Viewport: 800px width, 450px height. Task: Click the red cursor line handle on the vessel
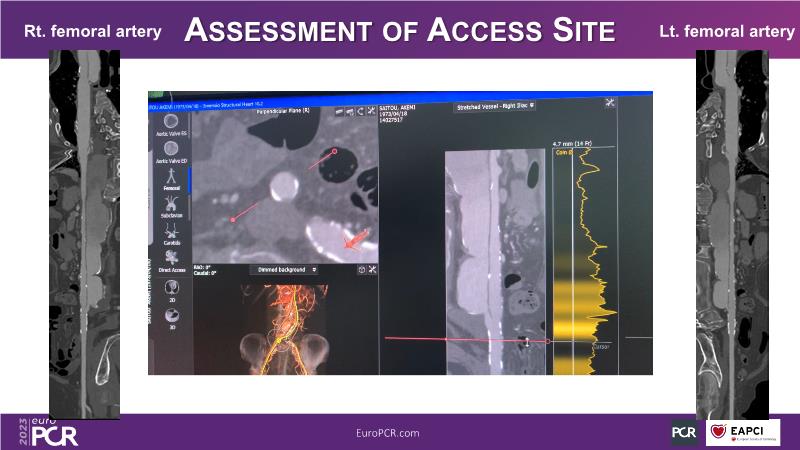pos(528,342)
